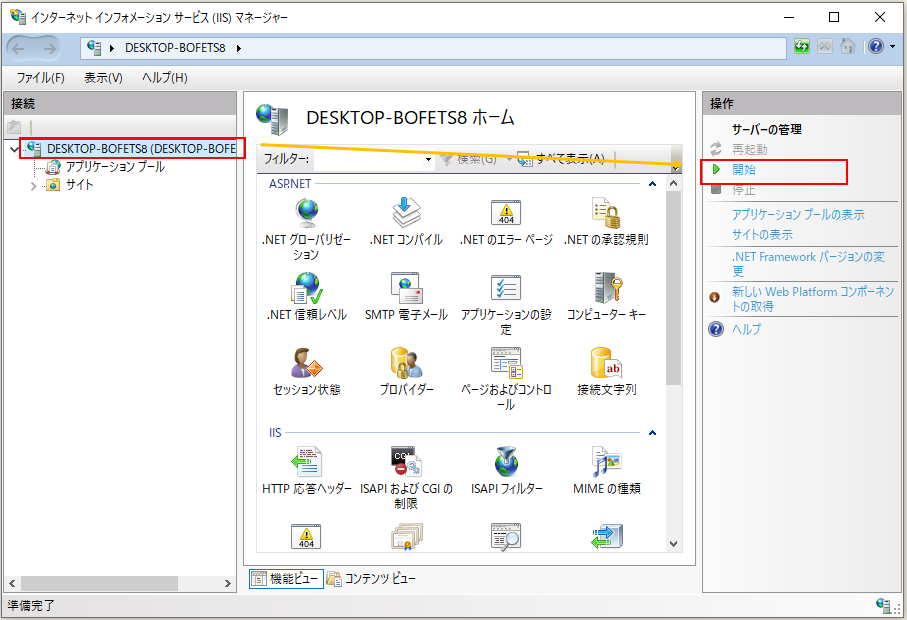The height and width of the screenshot is (620, 907).
Task: Open アプリケーションの設定 feature
Action: coord(506,304)
